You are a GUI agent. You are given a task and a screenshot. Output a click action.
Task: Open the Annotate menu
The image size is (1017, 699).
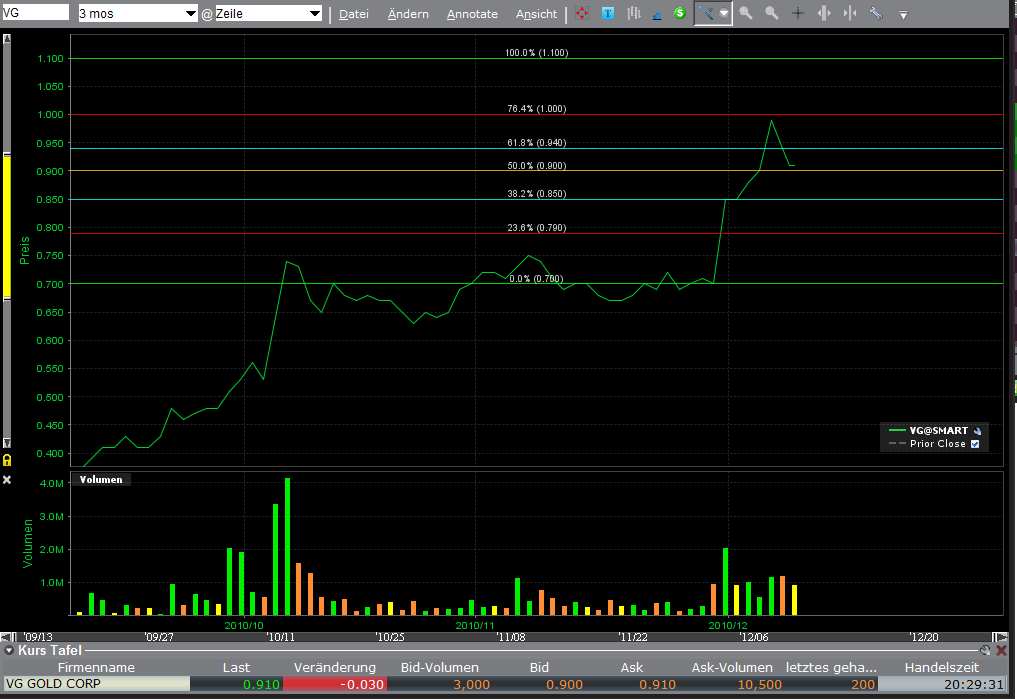tap(472, 14)
